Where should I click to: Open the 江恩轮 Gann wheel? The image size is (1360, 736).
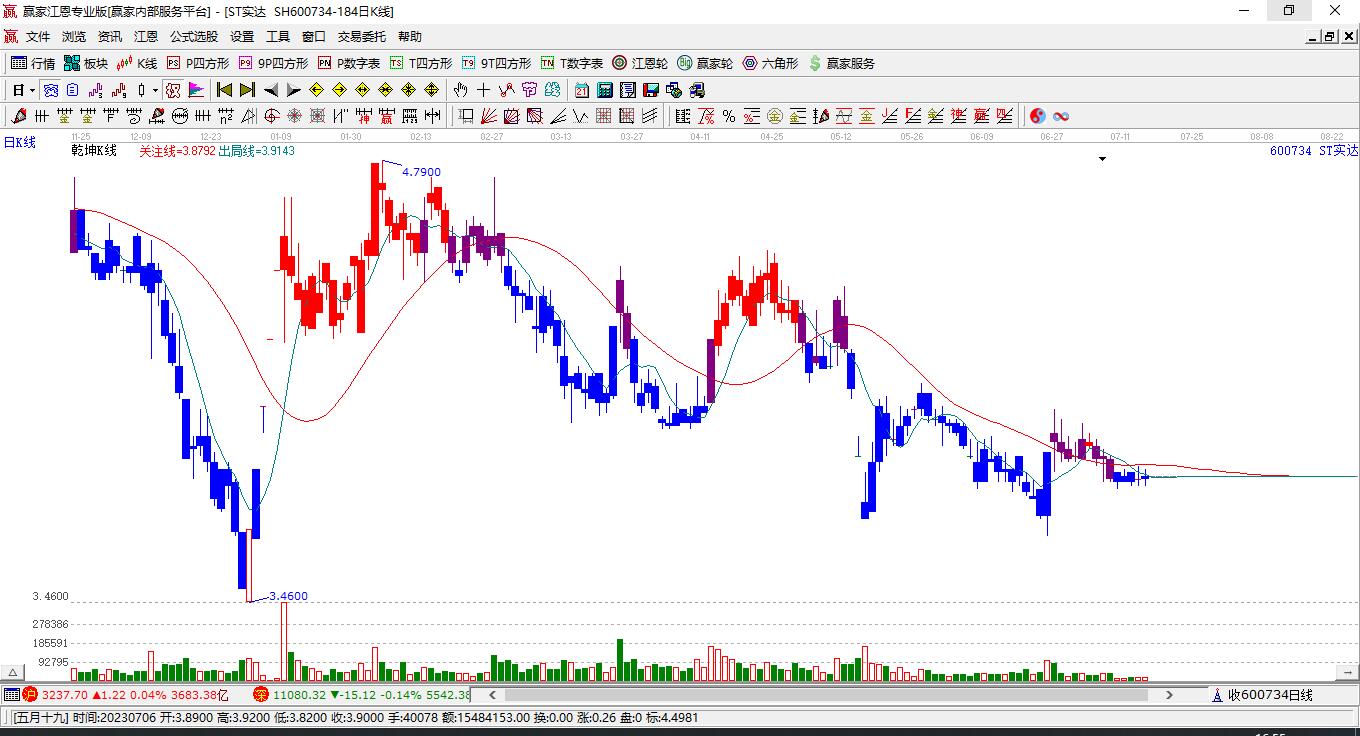pyautogui.click(x=640, y=63)
